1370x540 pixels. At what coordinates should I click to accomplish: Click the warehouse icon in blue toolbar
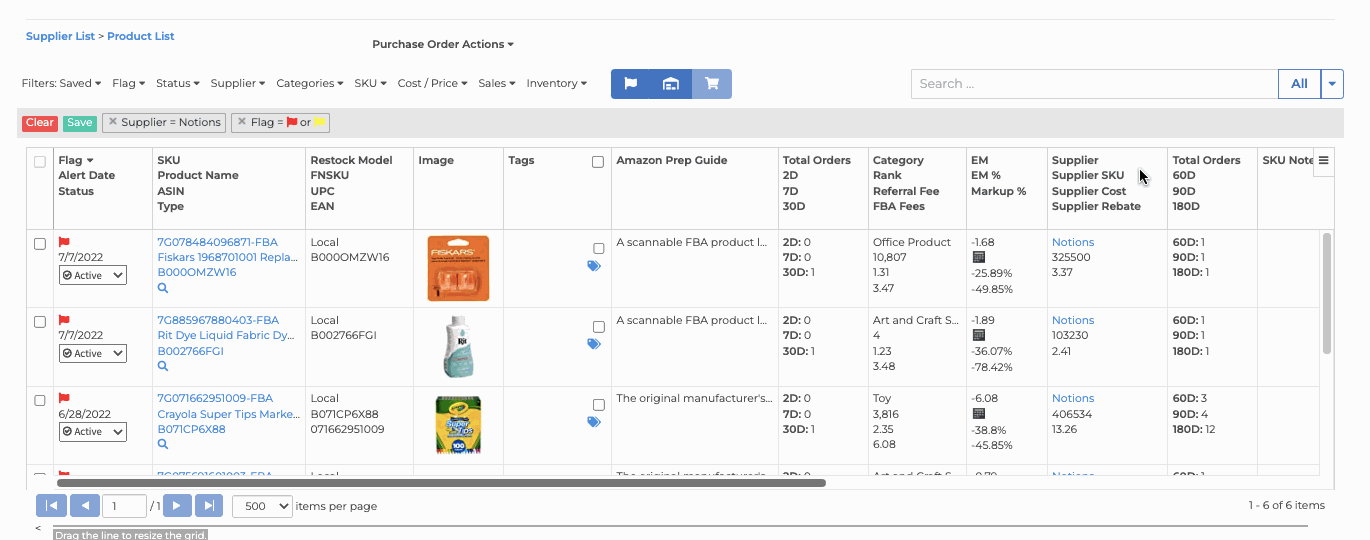[x=671, y=84]
